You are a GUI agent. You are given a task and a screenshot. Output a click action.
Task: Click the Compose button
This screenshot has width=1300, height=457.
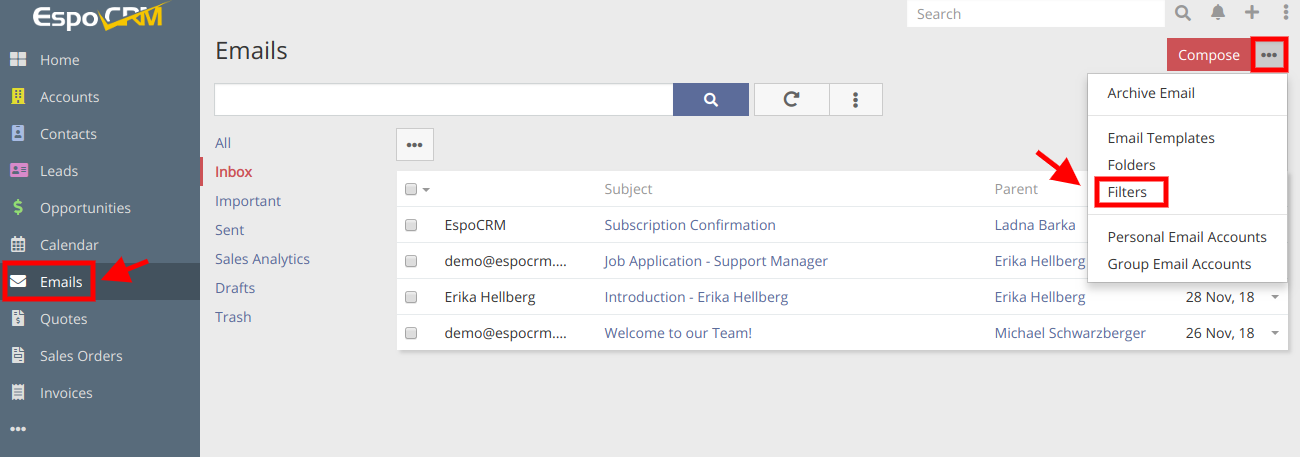(x=1208, y=55)
